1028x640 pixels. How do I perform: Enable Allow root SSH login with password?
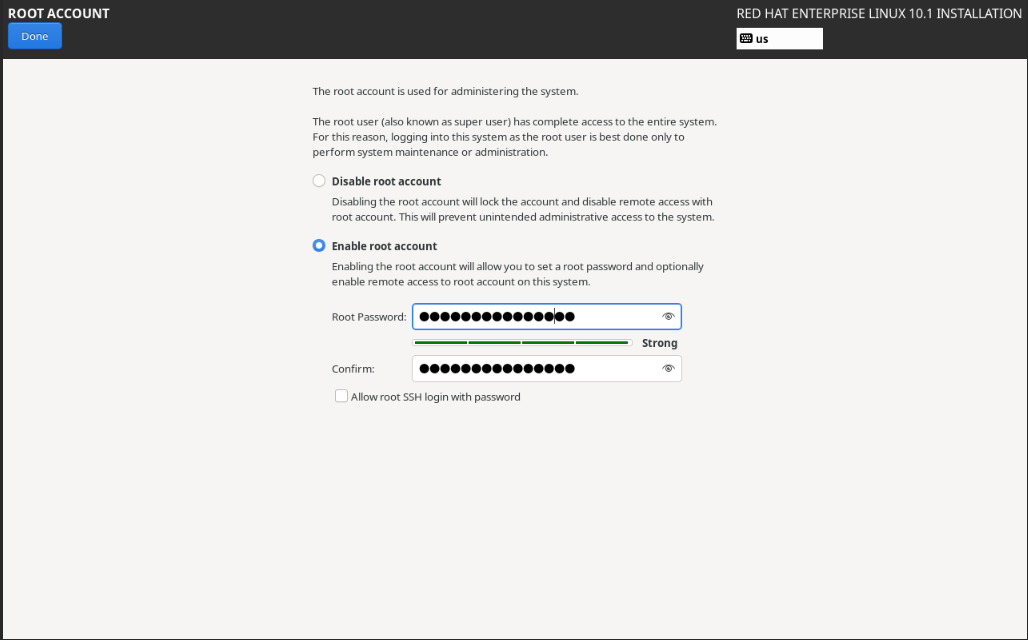pyautogui.click(x=341, y=396)
